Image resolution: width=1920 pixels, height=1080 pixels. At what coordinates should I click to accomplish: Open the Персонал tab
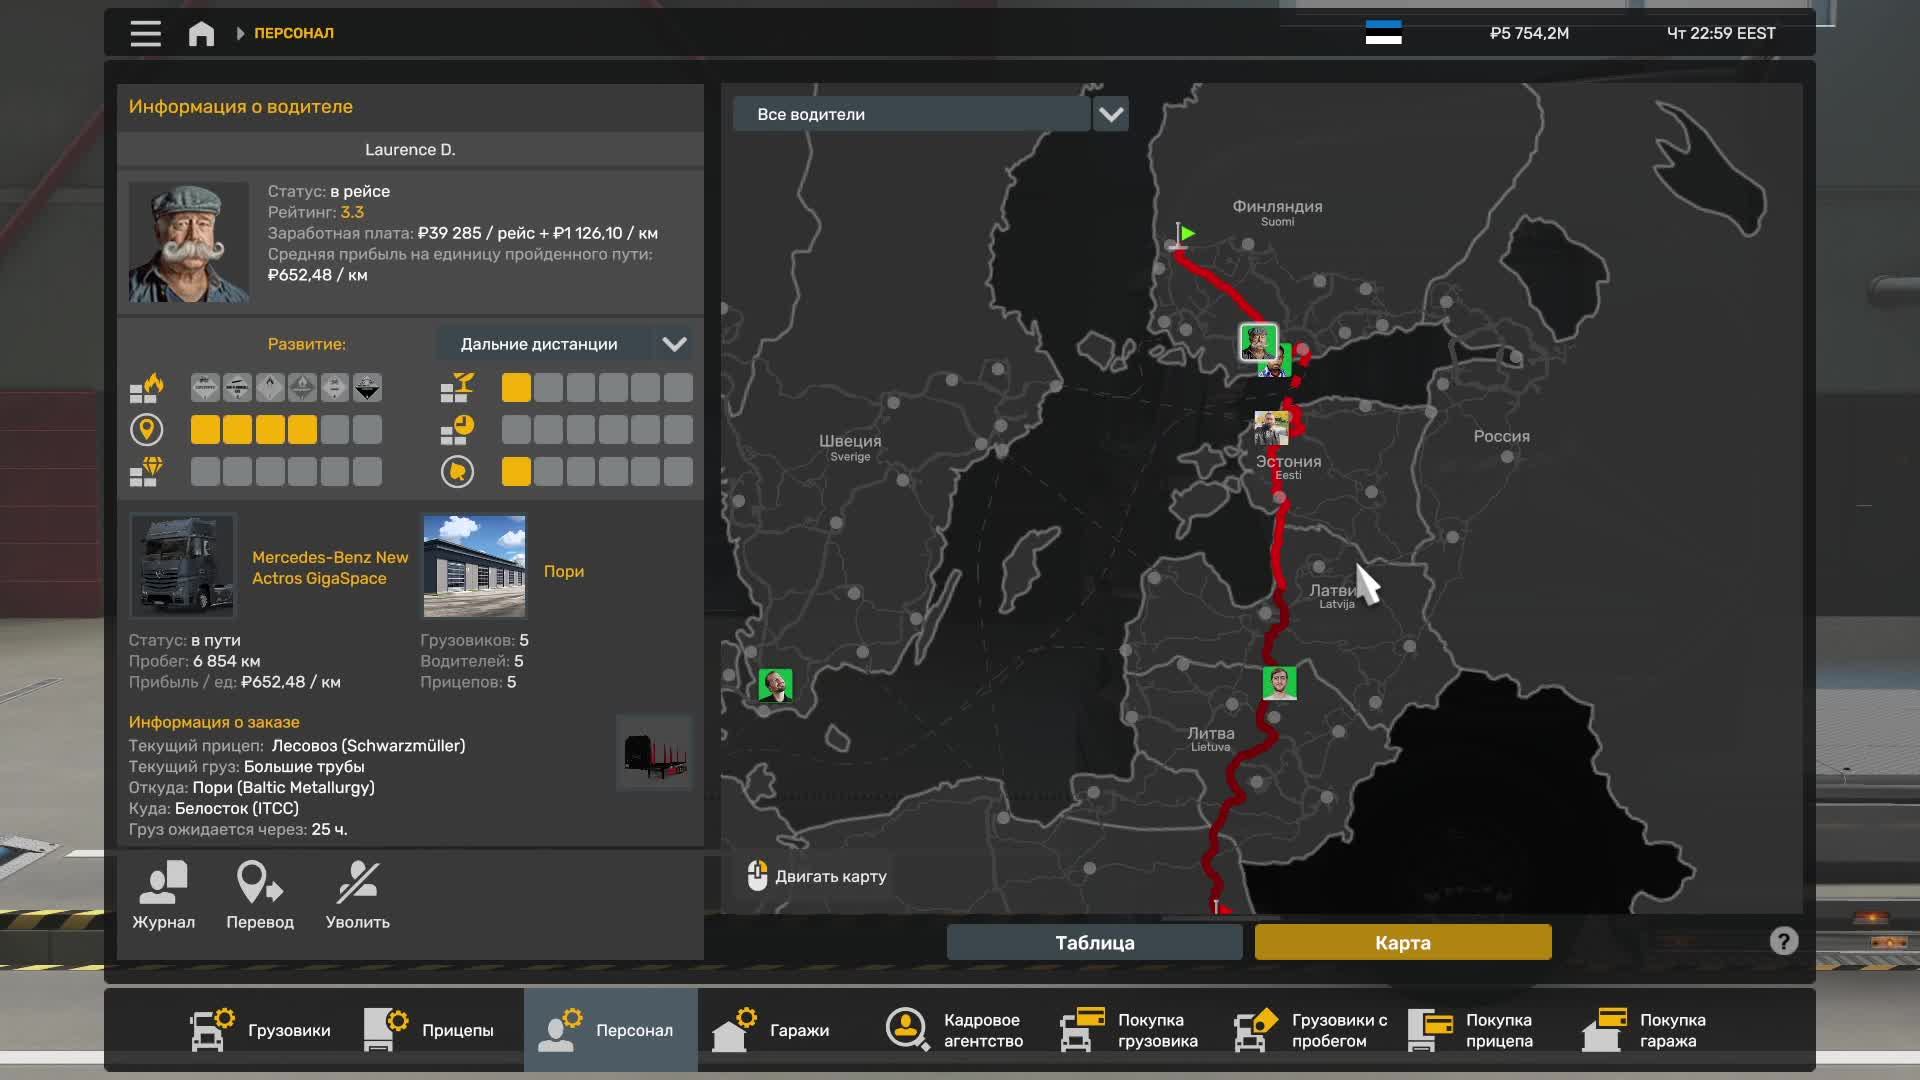[610, 1030]
